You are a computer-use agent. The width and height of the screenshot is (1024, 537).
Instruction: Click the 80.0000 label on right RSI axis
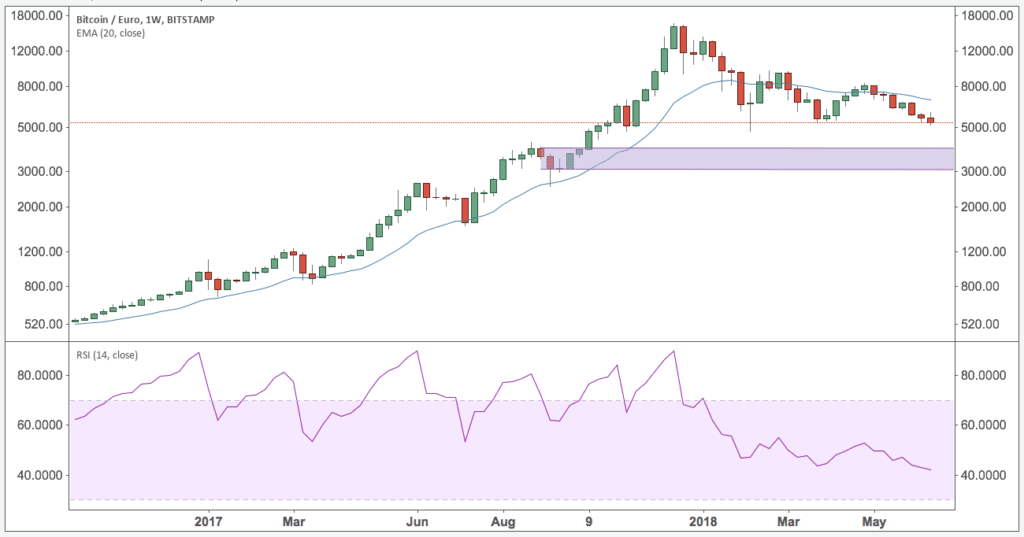coord(984,376)
